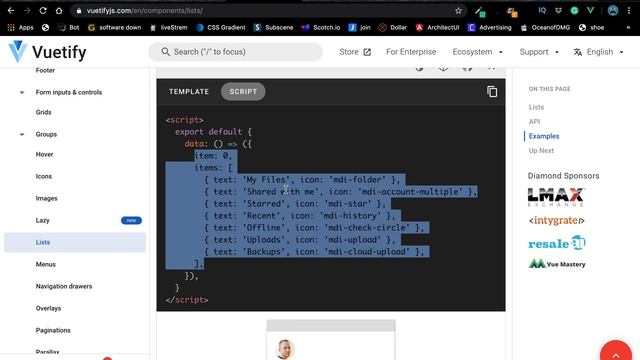Open the Paginations sidebar item
640x360 pixels.
pos(53,331)
